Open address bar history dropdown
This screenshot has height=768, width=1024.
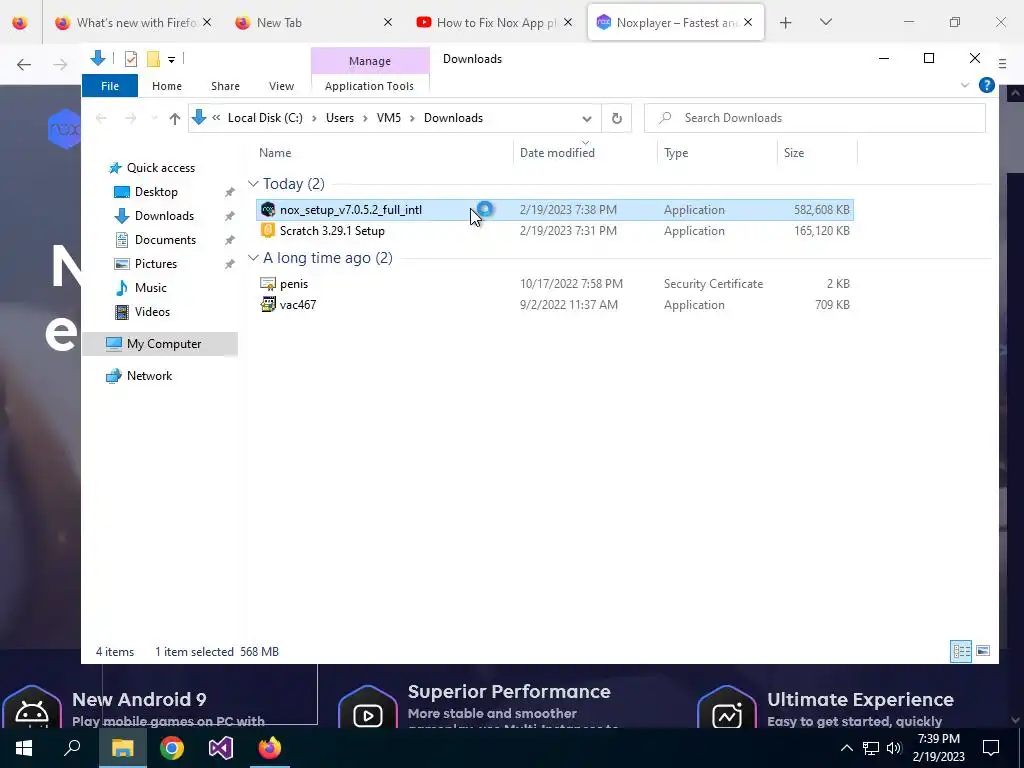pos(586,118)
